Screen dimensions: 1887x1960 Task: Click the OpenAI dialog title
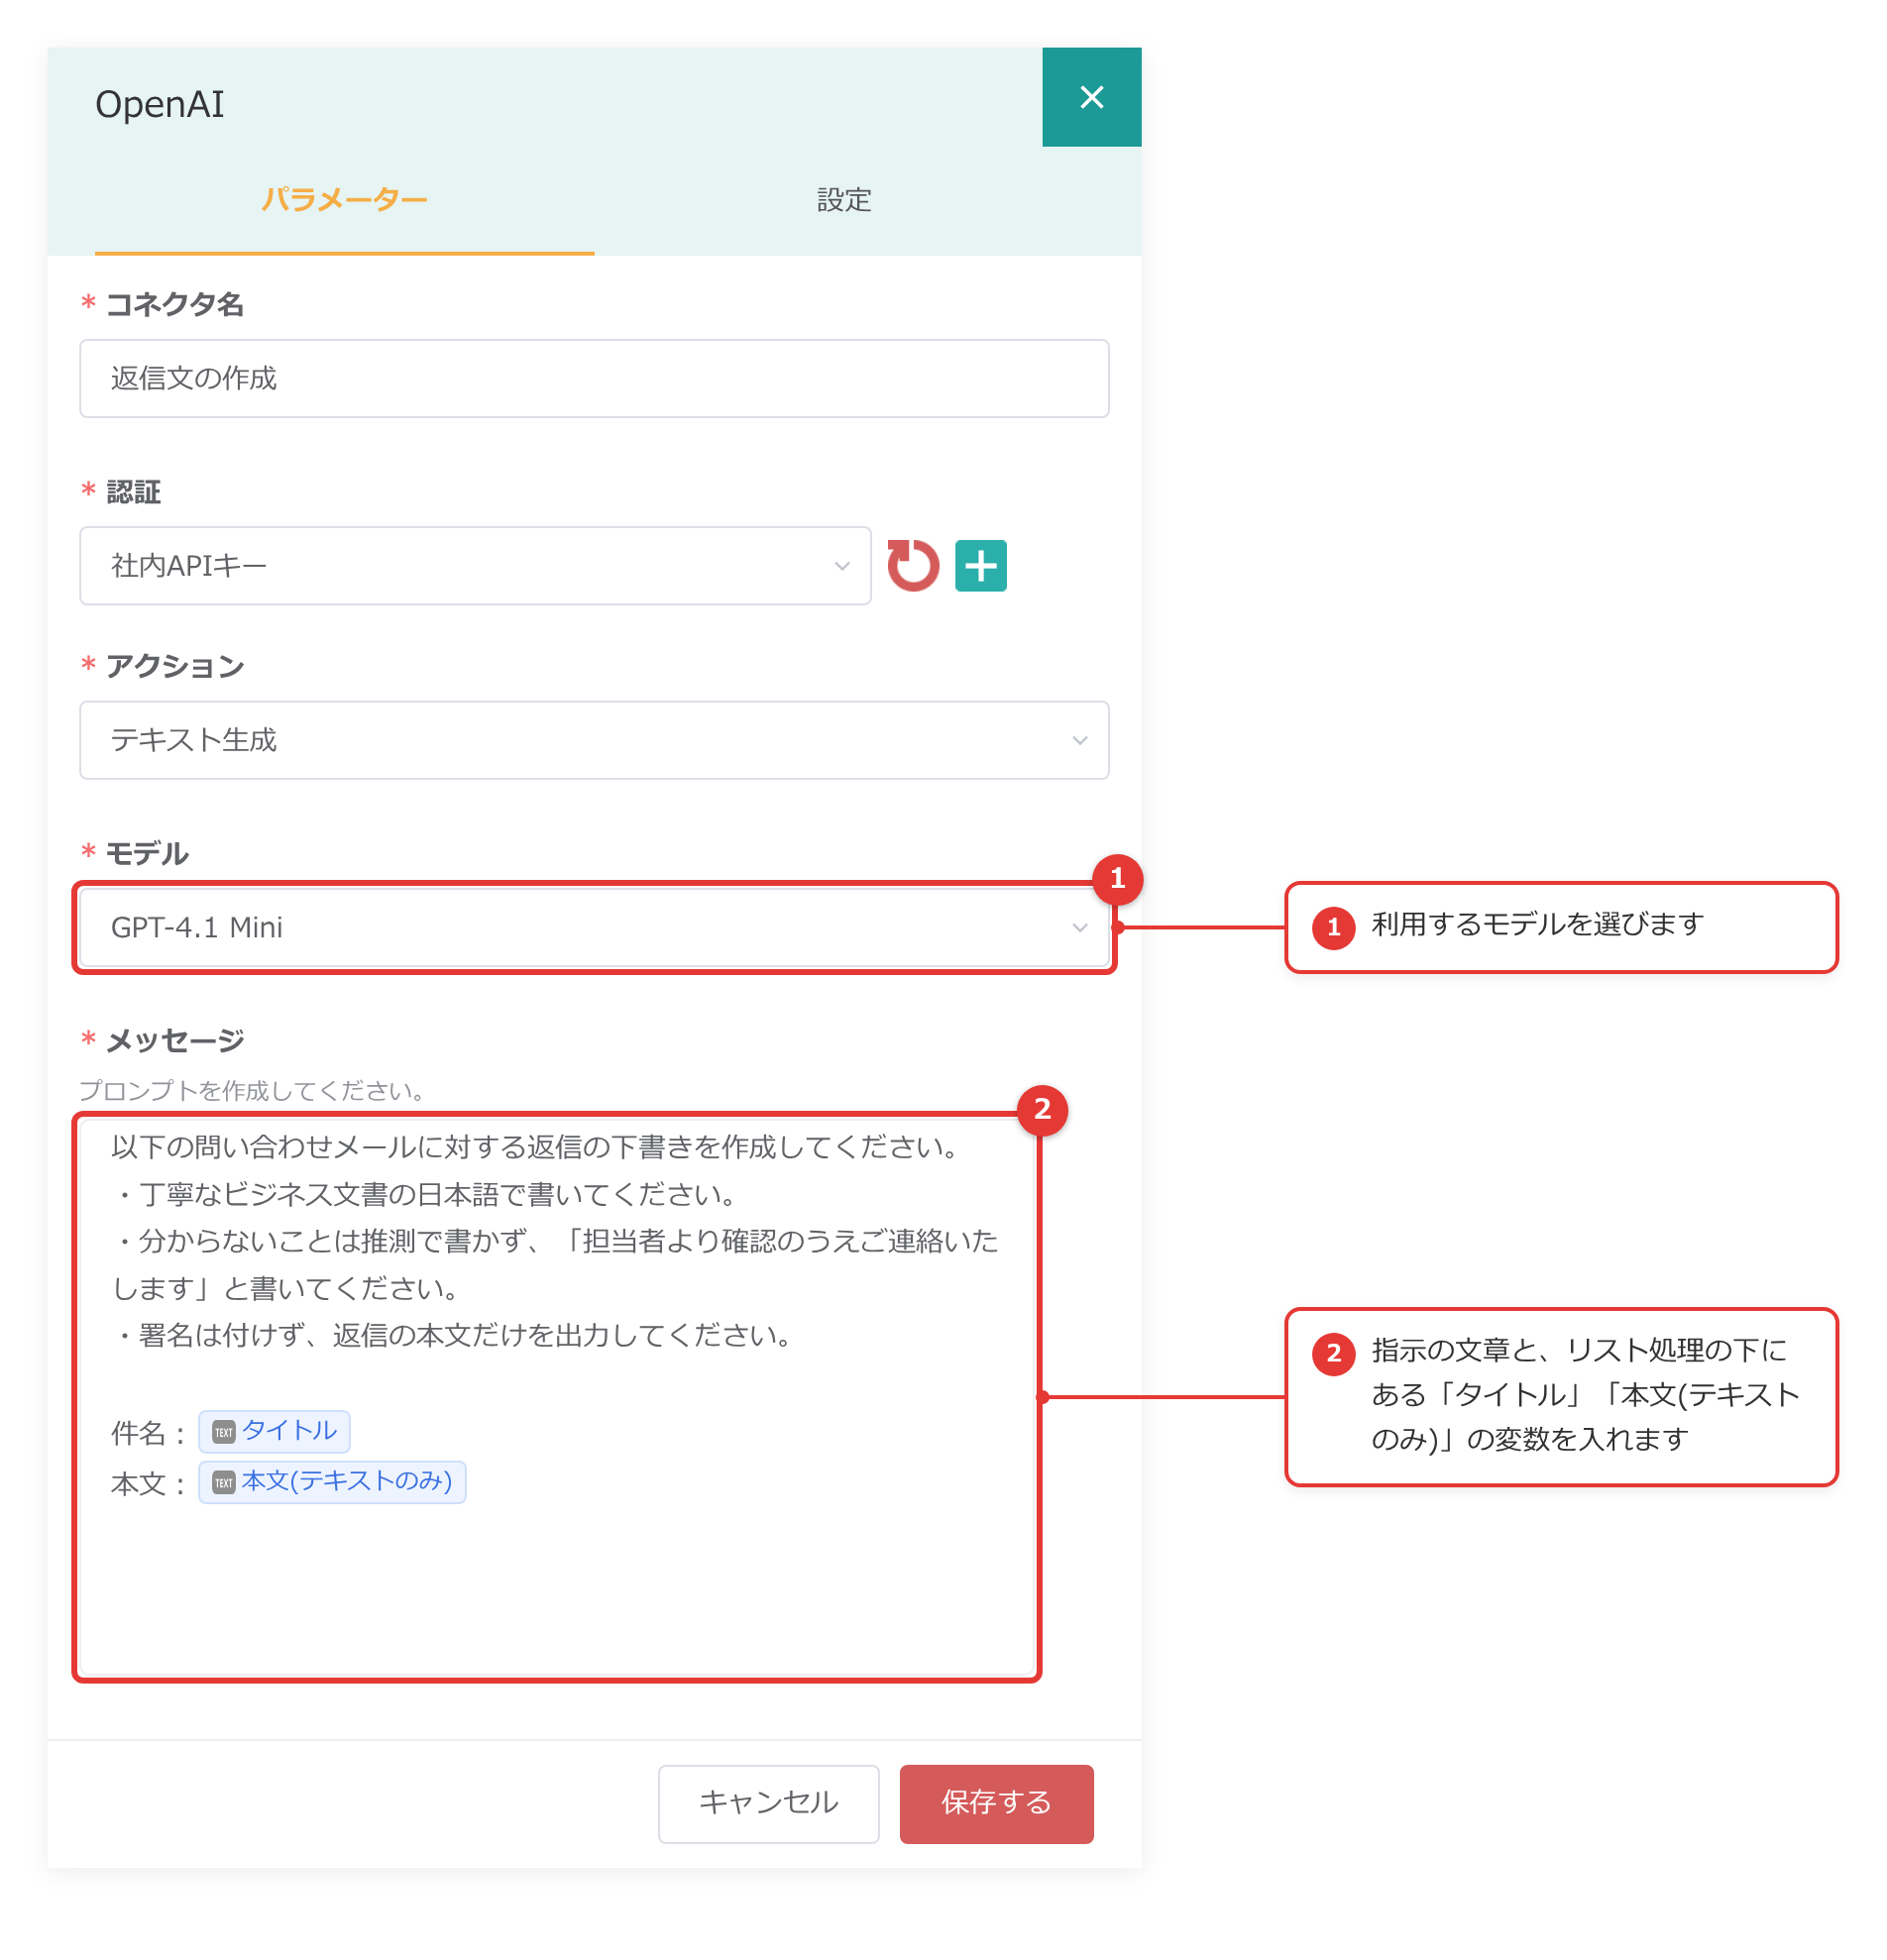click(160, 104)
